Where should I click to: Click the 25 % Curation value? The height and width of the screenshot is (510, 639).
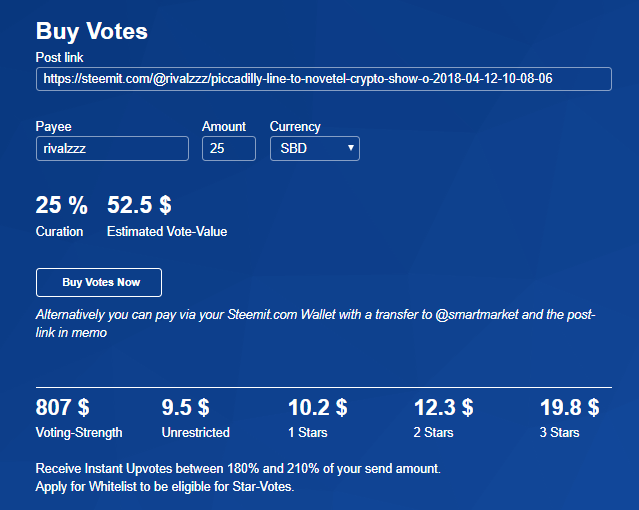pyautogui.click(x=62, y=205)
